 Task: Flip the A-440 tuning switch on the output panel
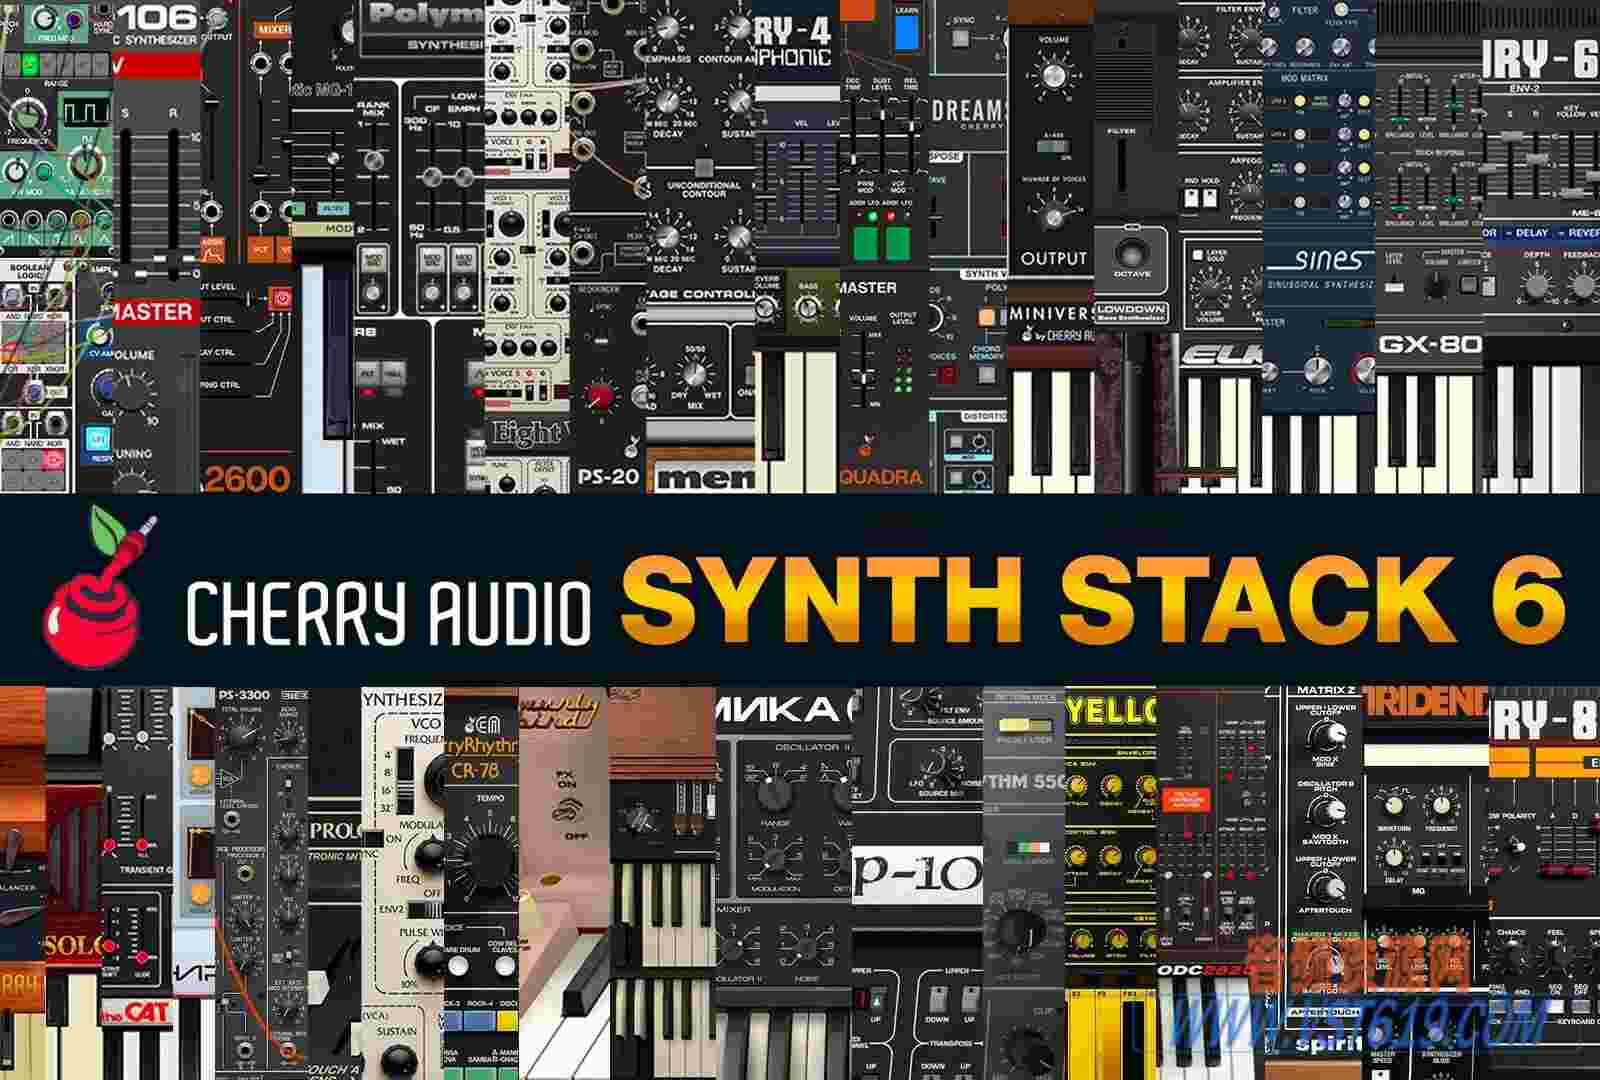point(1053,146)
